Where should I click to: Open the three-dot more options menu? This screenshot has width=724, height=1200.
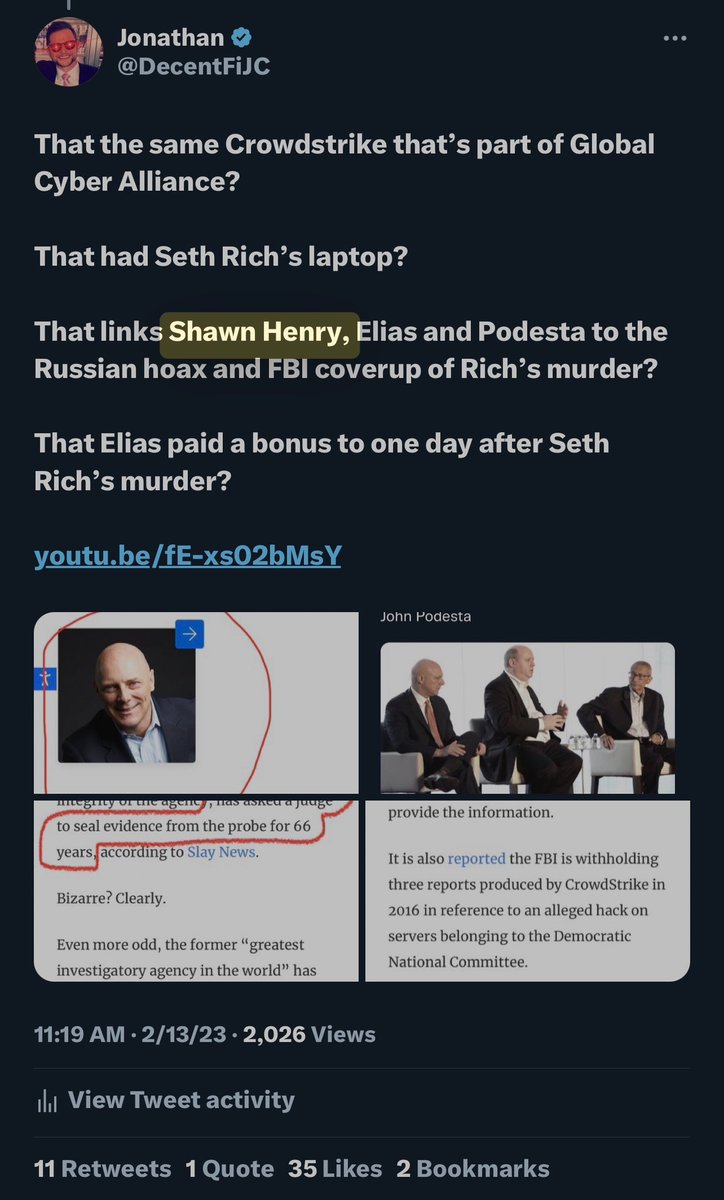676,40
